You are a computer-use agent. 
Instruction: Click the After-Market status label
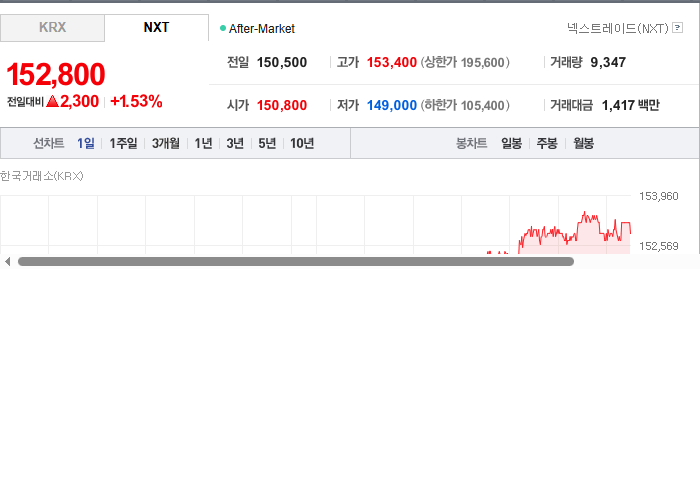[262, 29]
